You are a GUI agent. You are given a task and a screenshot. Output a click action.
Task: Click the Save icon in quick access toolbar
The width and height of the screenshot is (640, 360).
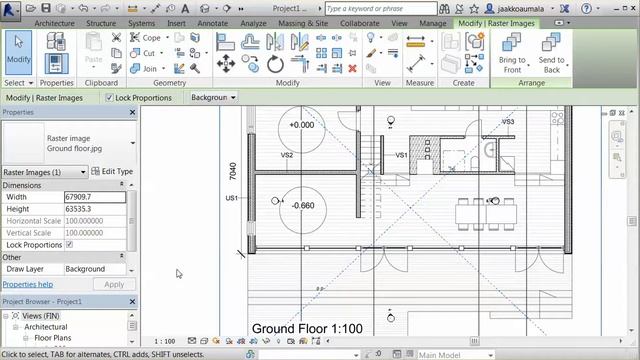coord(46,8)
